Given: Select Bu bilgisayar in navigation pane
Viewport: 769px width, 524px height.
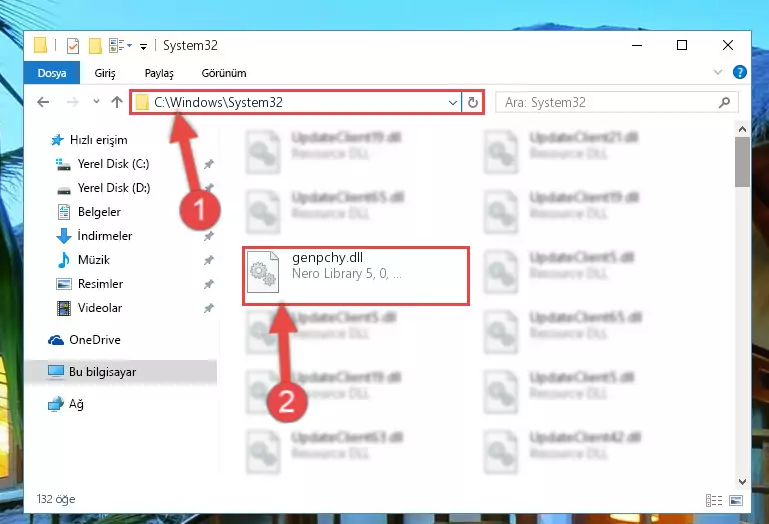Looking at the screenshot, I should tap(120, 372).
